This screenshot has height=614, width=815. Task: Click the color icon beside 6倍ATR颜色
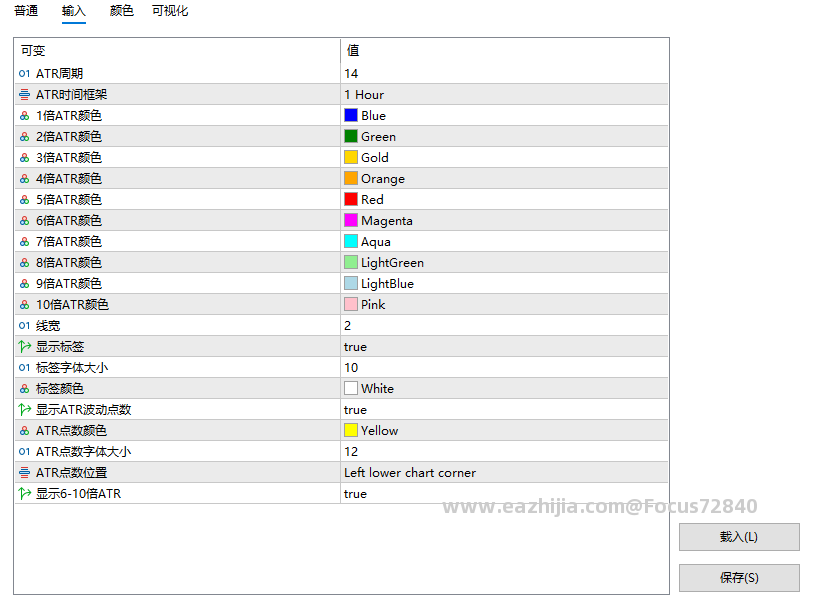point(24,221)
